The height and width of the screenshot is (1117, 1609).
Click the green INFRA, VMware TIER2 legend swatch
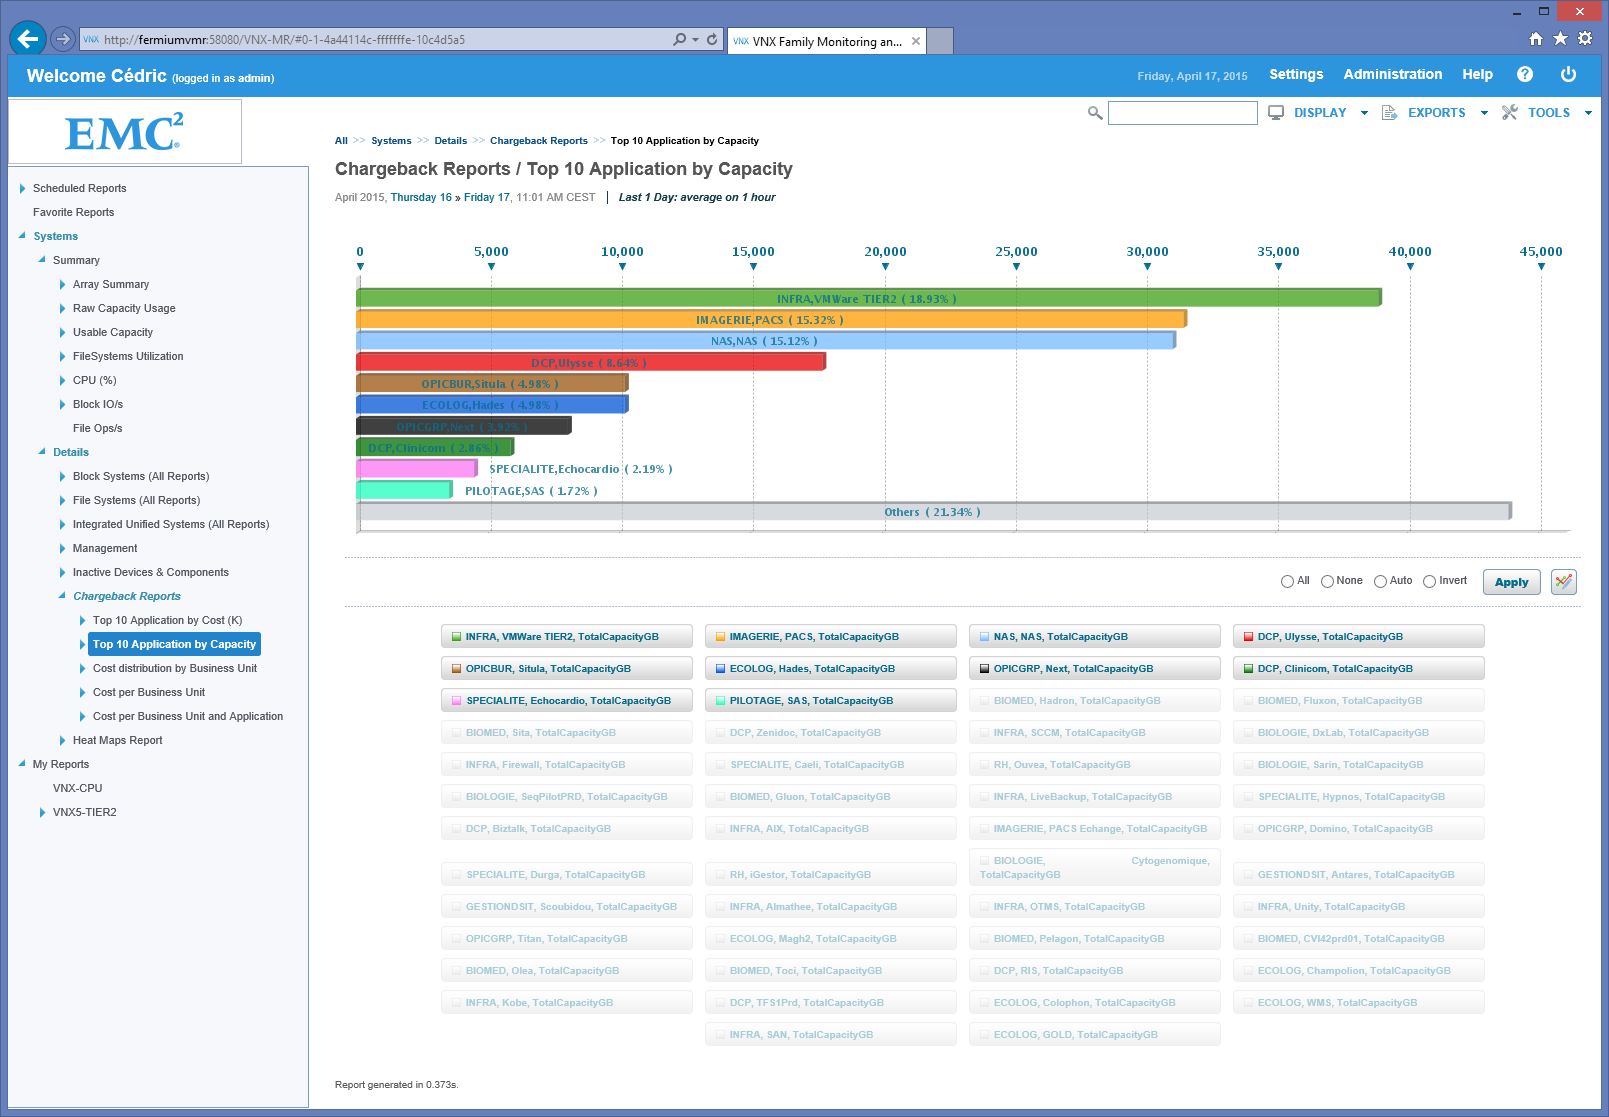tap(457, 637)
